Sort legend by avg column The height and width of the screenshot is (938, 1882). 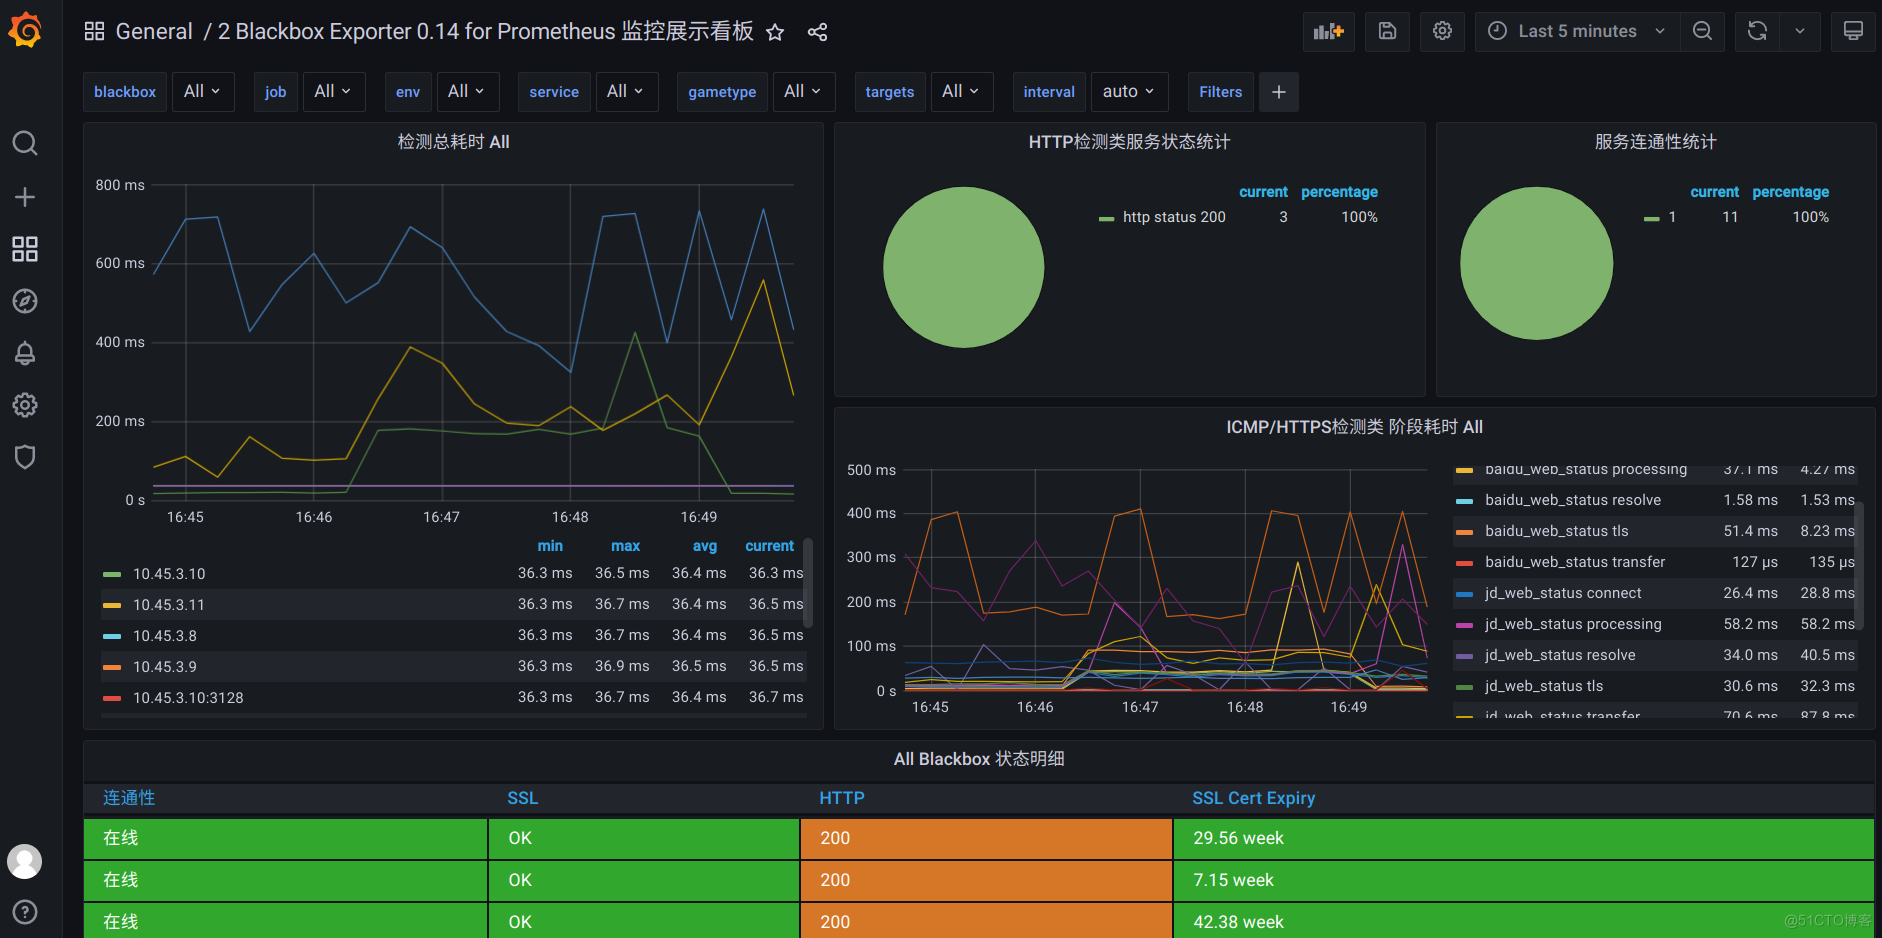[705, 546]
